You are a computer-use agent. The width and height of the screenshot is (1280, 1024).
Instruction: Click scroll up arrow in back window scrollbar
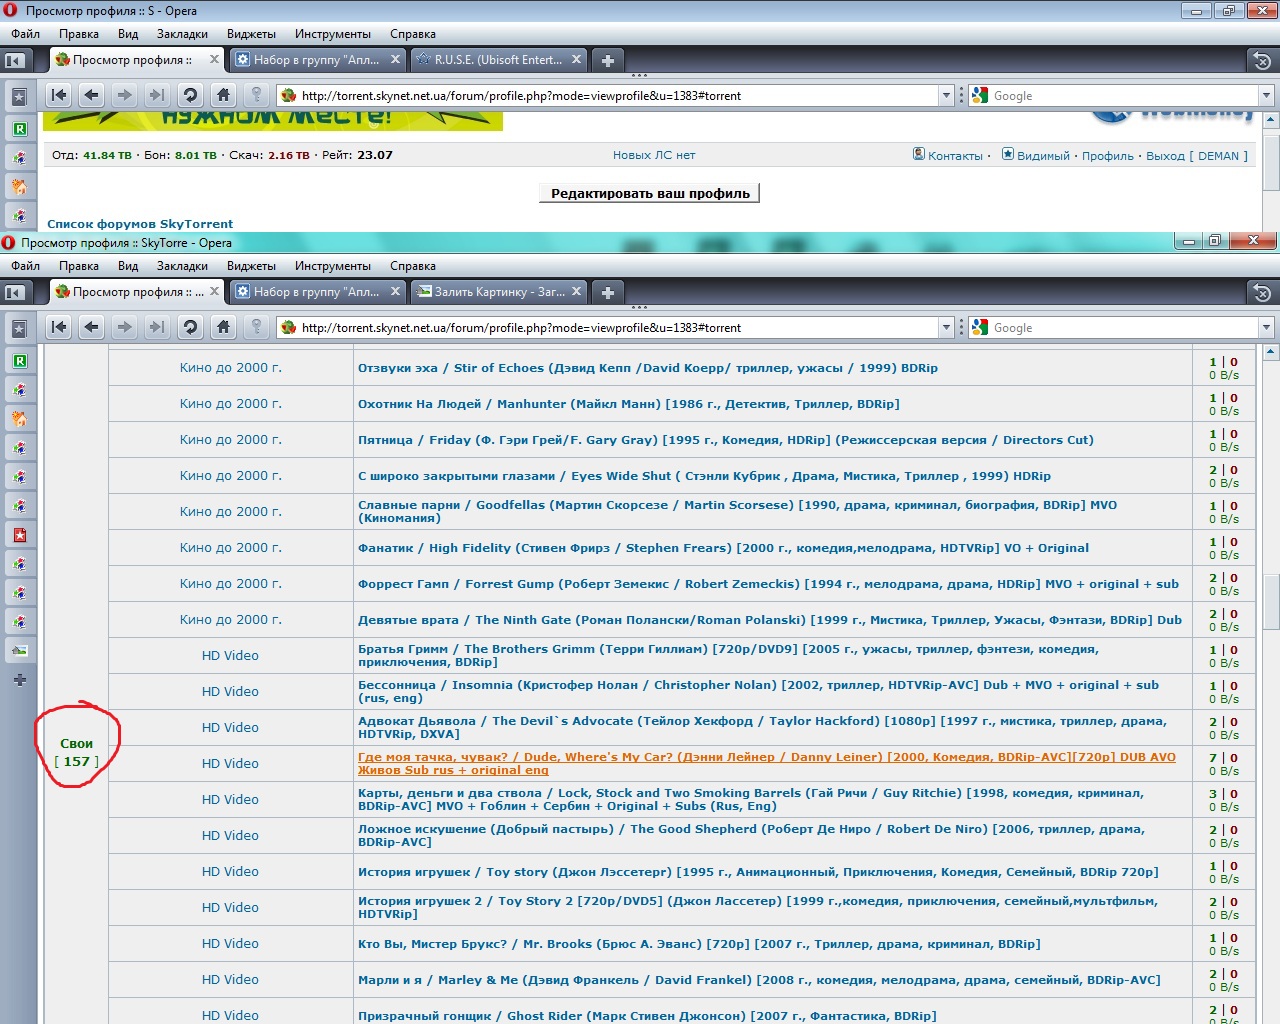point(1271,120)
